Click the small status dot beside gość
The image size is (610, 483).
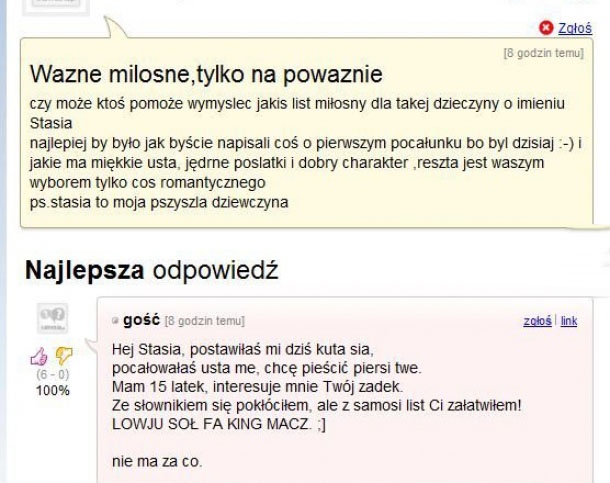pyautogui.click(x=115, y=321)
